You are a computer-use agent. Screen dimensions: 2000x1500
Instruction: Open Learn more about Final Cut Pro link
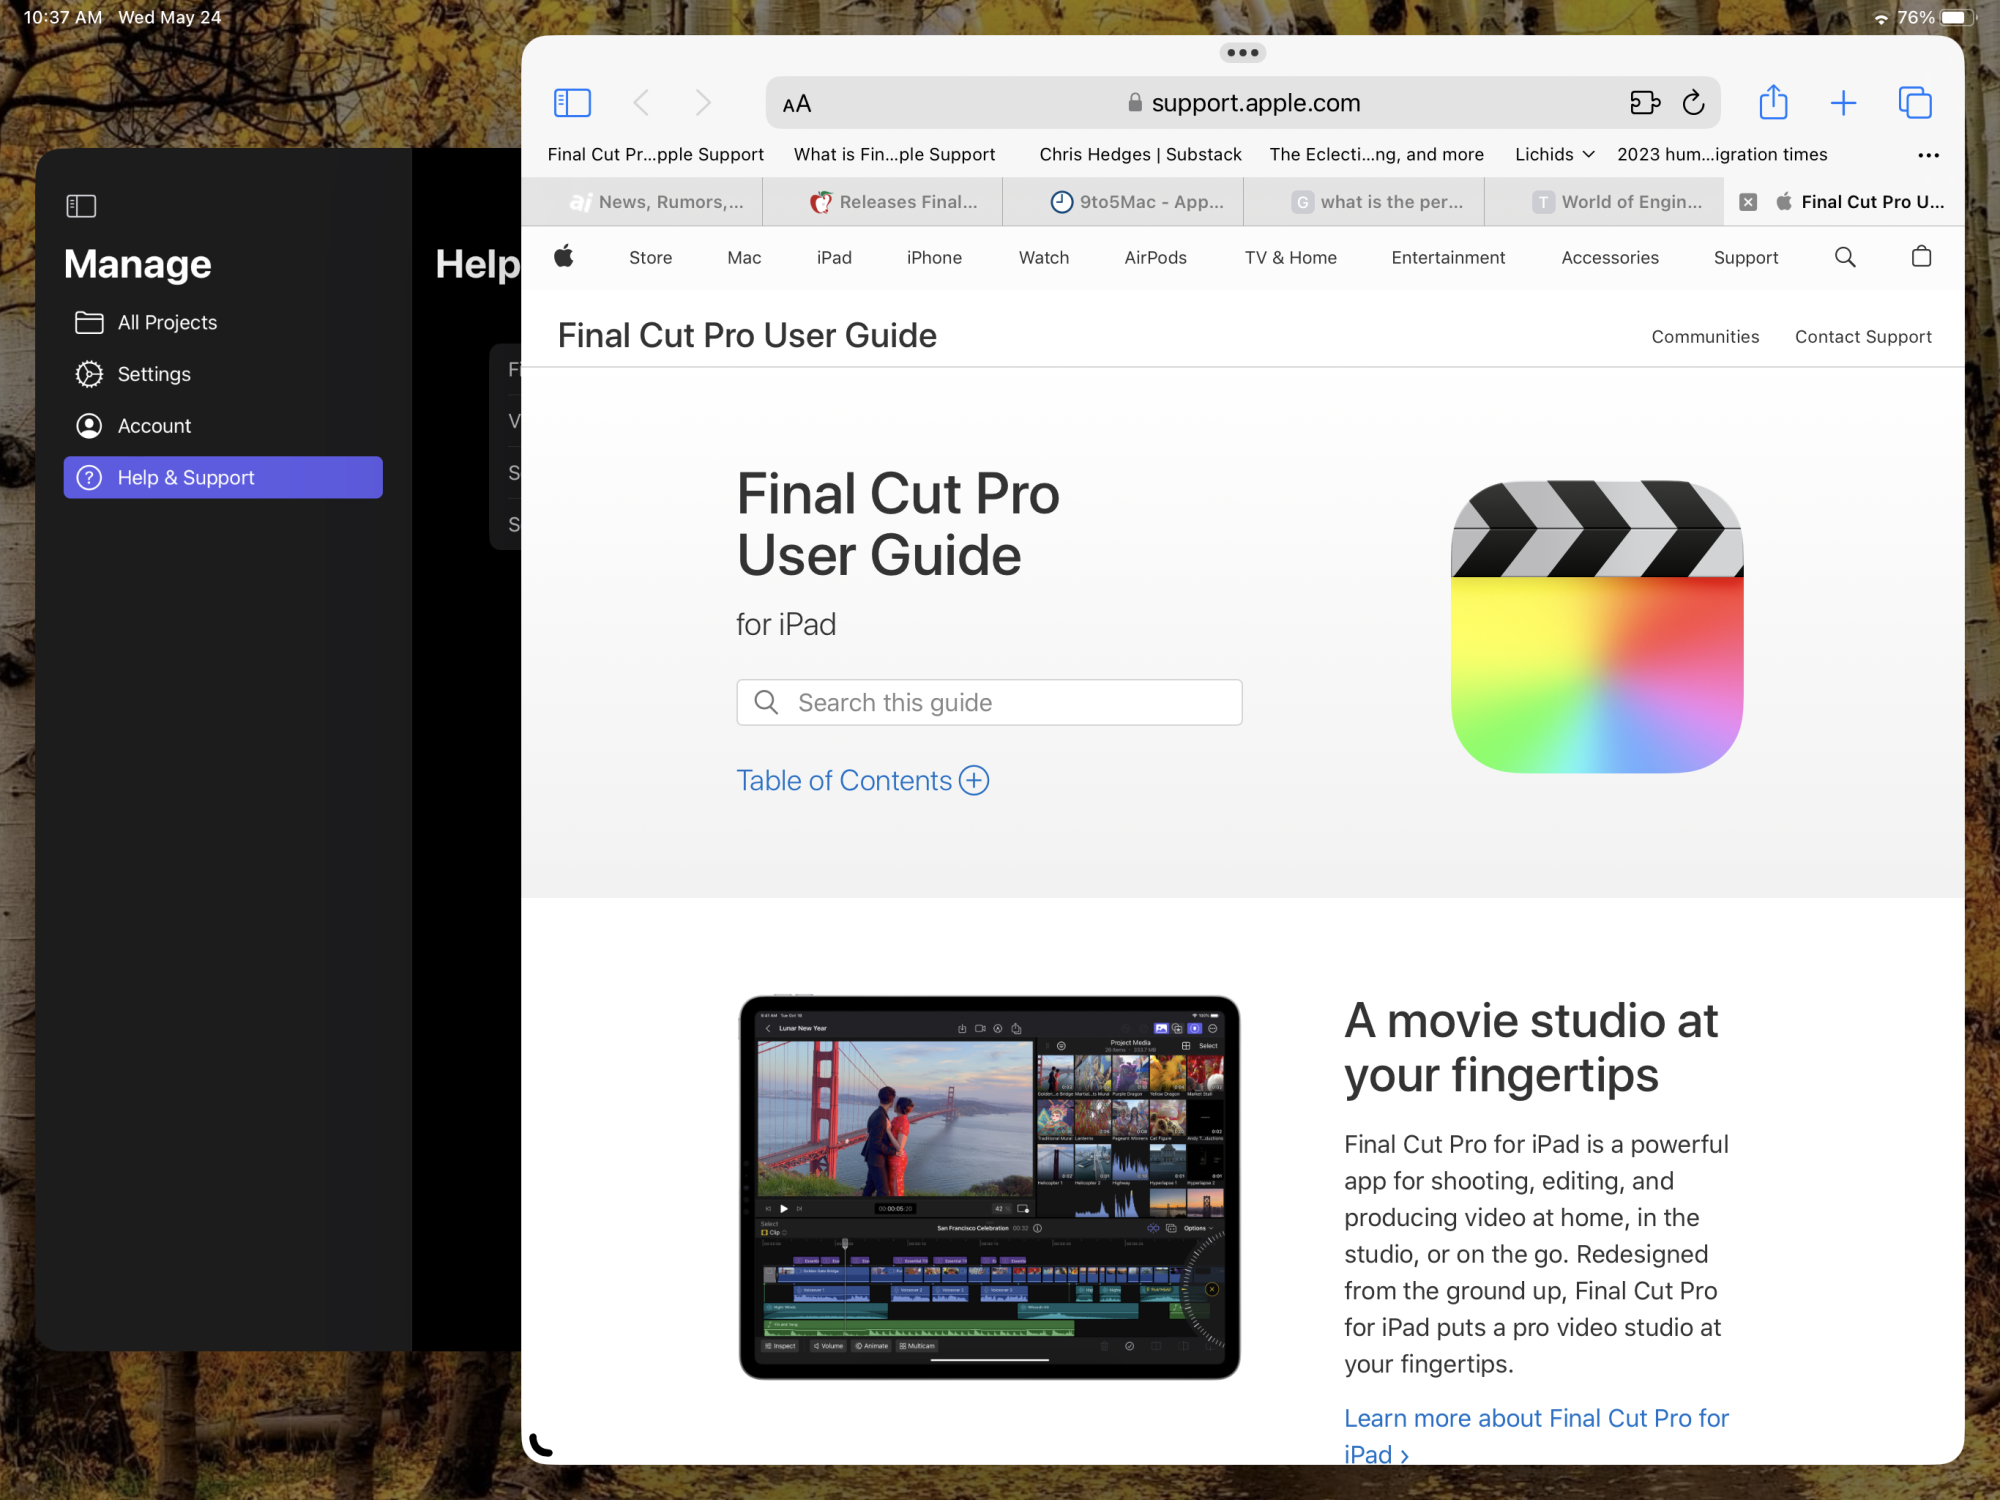pyautogui.click(x=1536, y=1436)
